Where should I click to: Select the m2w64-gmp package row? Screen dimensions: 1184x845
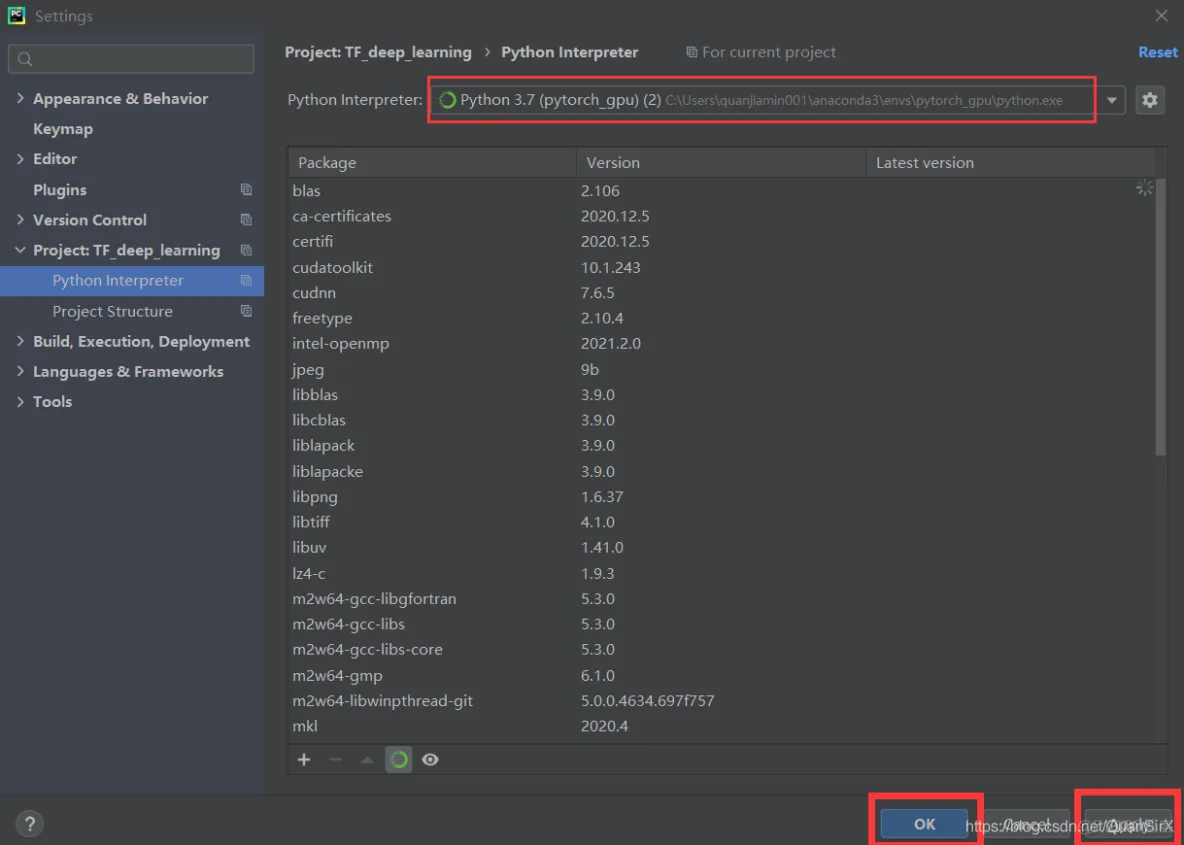pos(721,675)
